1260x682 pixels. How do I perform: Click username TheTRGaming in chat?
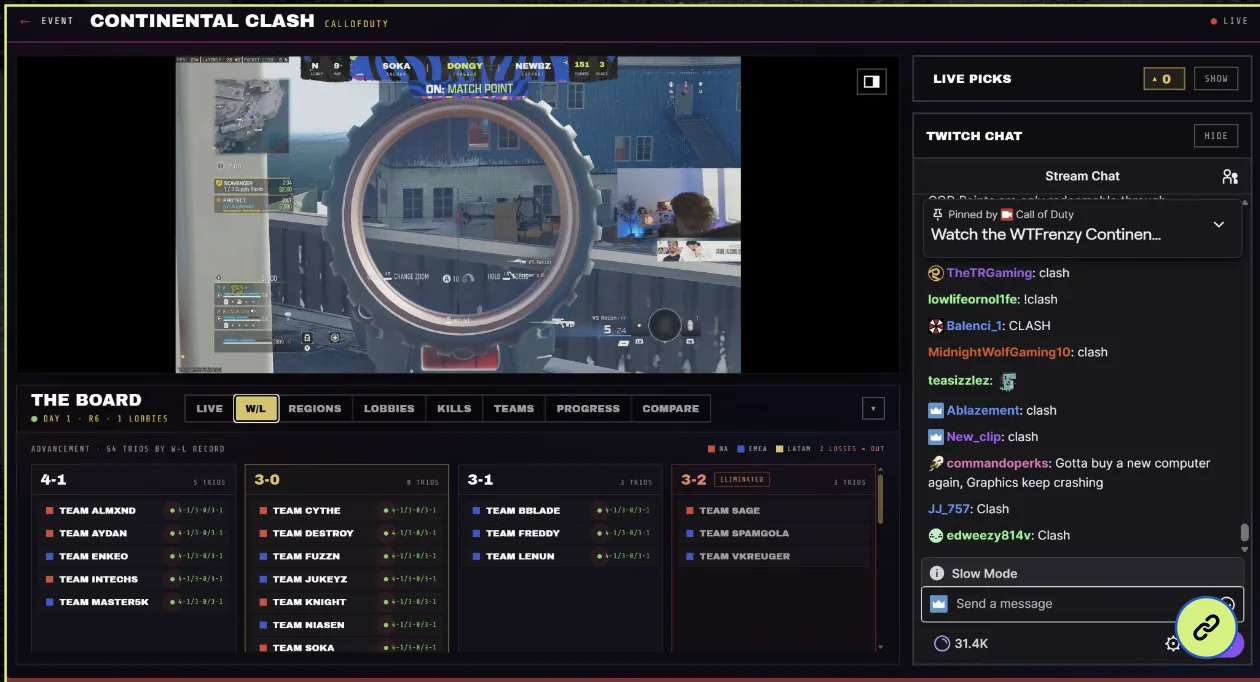click(989, 273)
